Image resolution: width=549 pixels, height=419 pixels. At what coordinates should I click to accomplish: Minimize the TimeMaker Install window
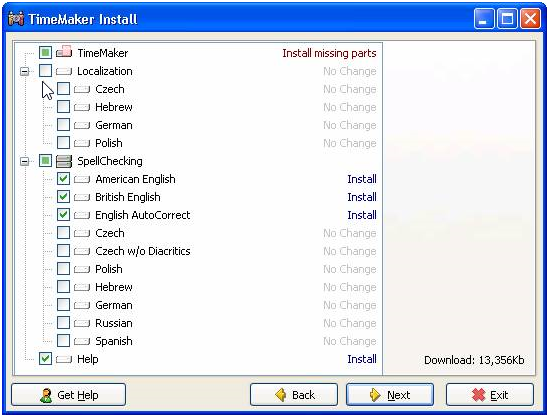pyautogui.click(x=484, y=19)
